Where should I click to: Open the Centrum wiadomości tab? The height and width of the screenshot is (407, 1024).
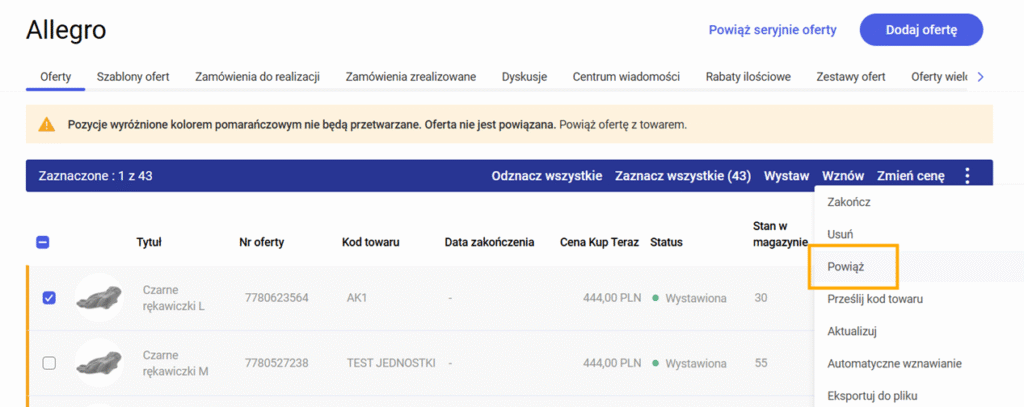coord(626,77)
